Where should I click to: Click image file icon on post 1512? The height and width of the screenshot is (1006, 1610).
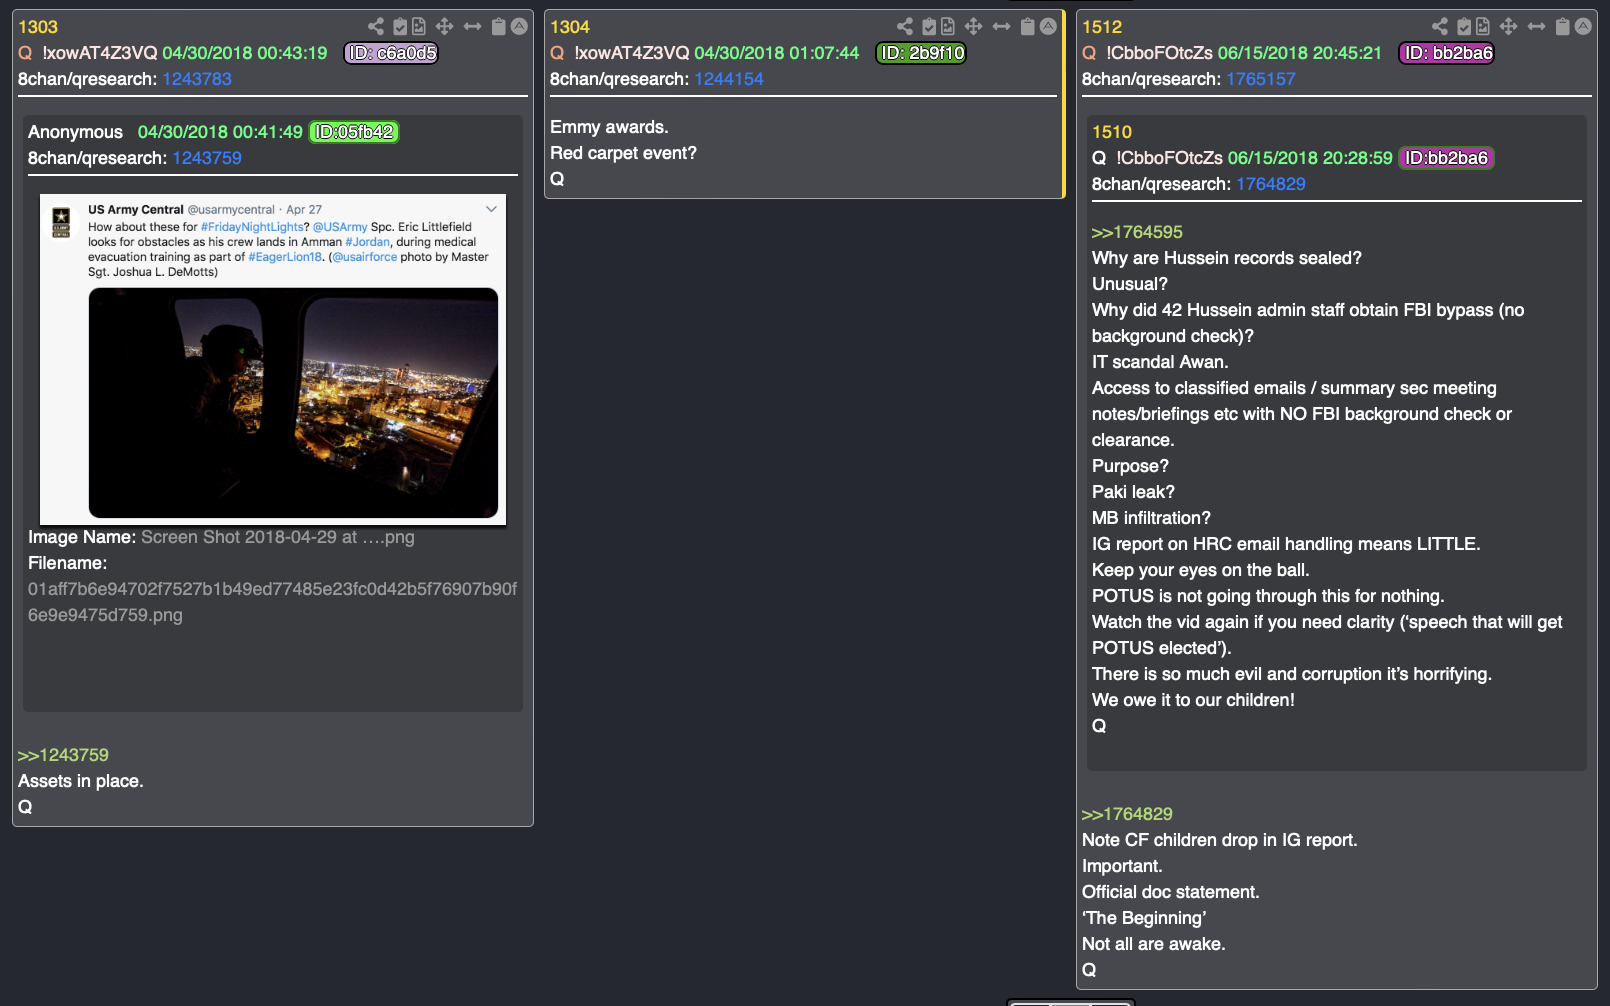click(1482, 27)
